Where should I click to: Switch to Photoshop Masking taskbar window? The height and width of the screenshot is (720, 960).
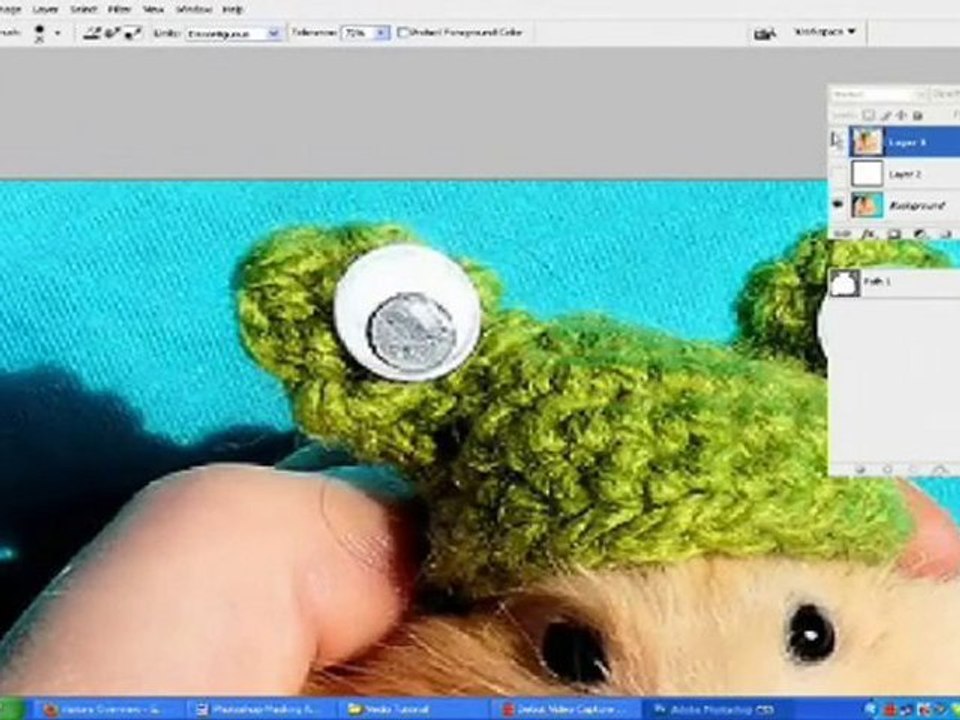[262, 710]
